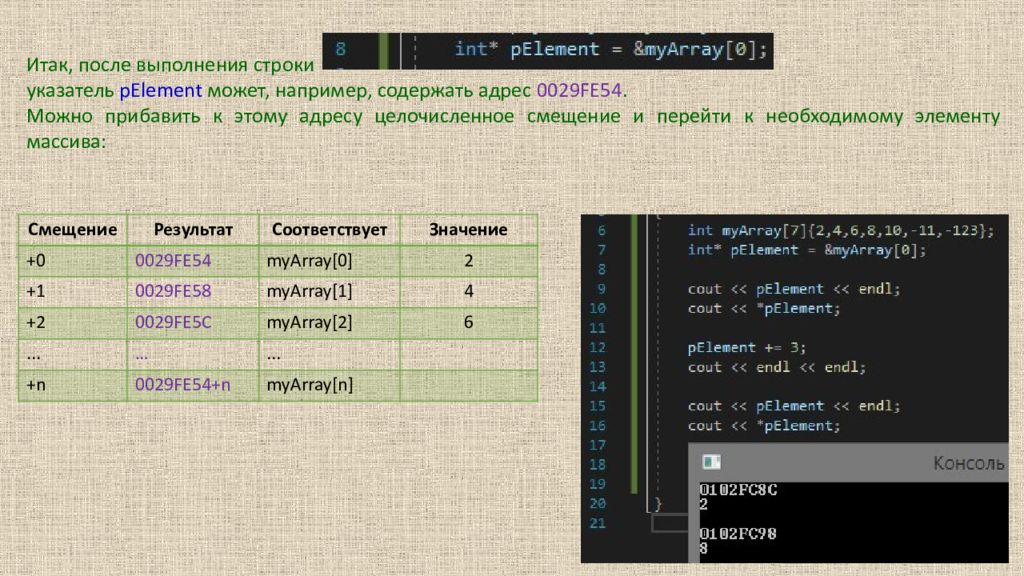The image size is (1024, 576).
Task: Click line number 6 in the editor gutter
Action: coord(601,230)
